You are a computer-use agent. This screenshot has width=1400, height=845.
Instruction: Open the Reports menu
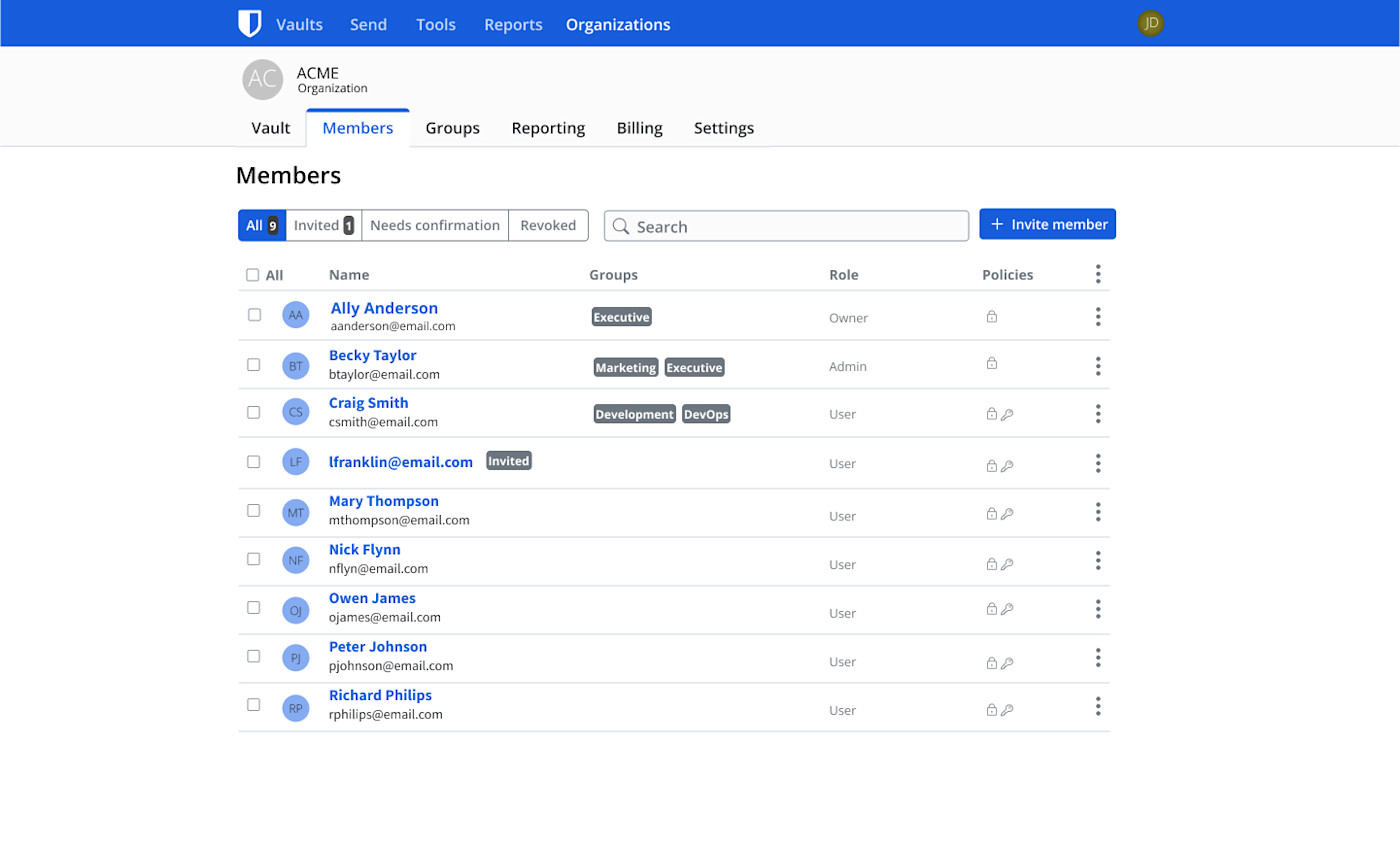[513, 24]
